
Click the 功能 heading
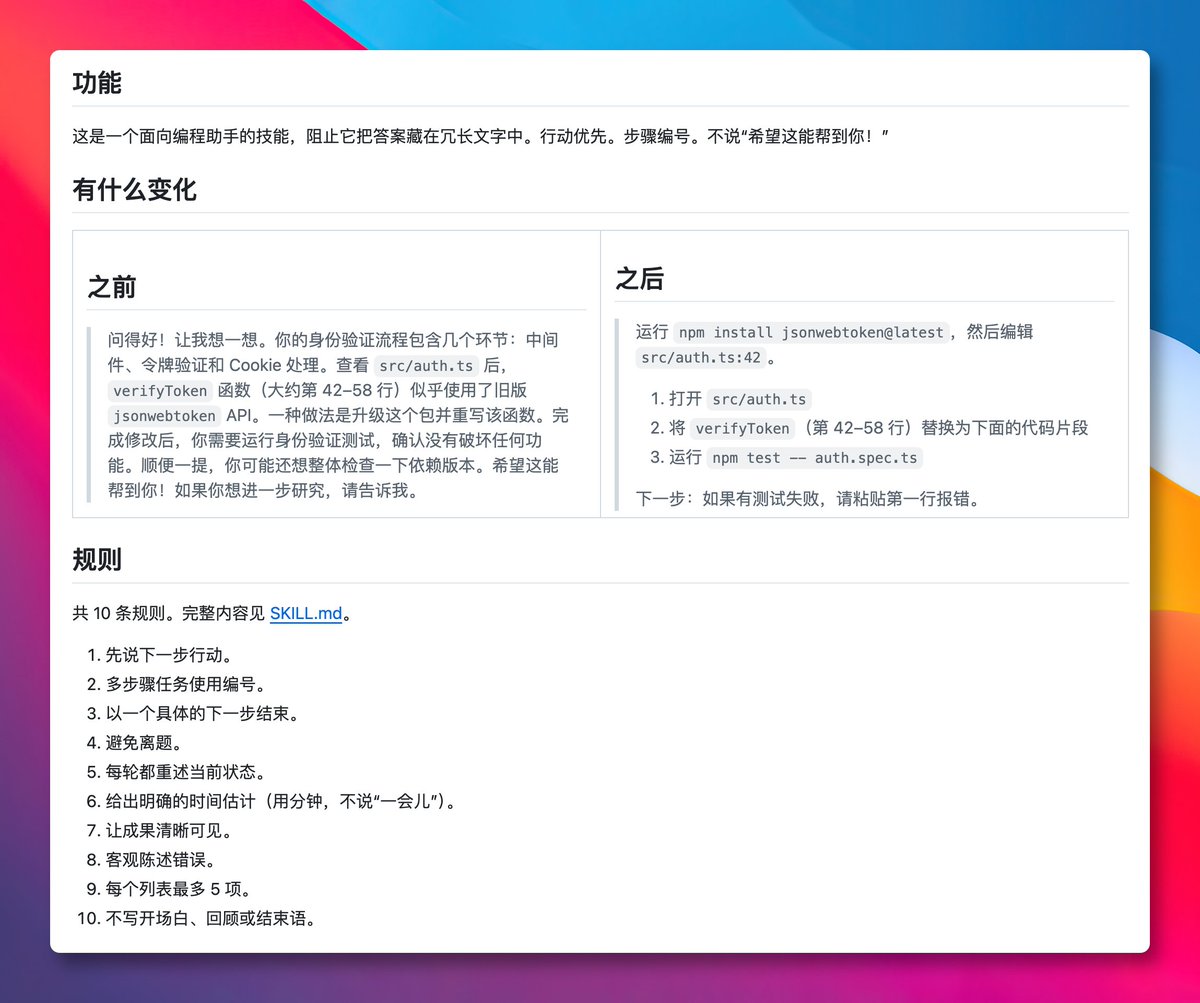[x=97, y=83]
